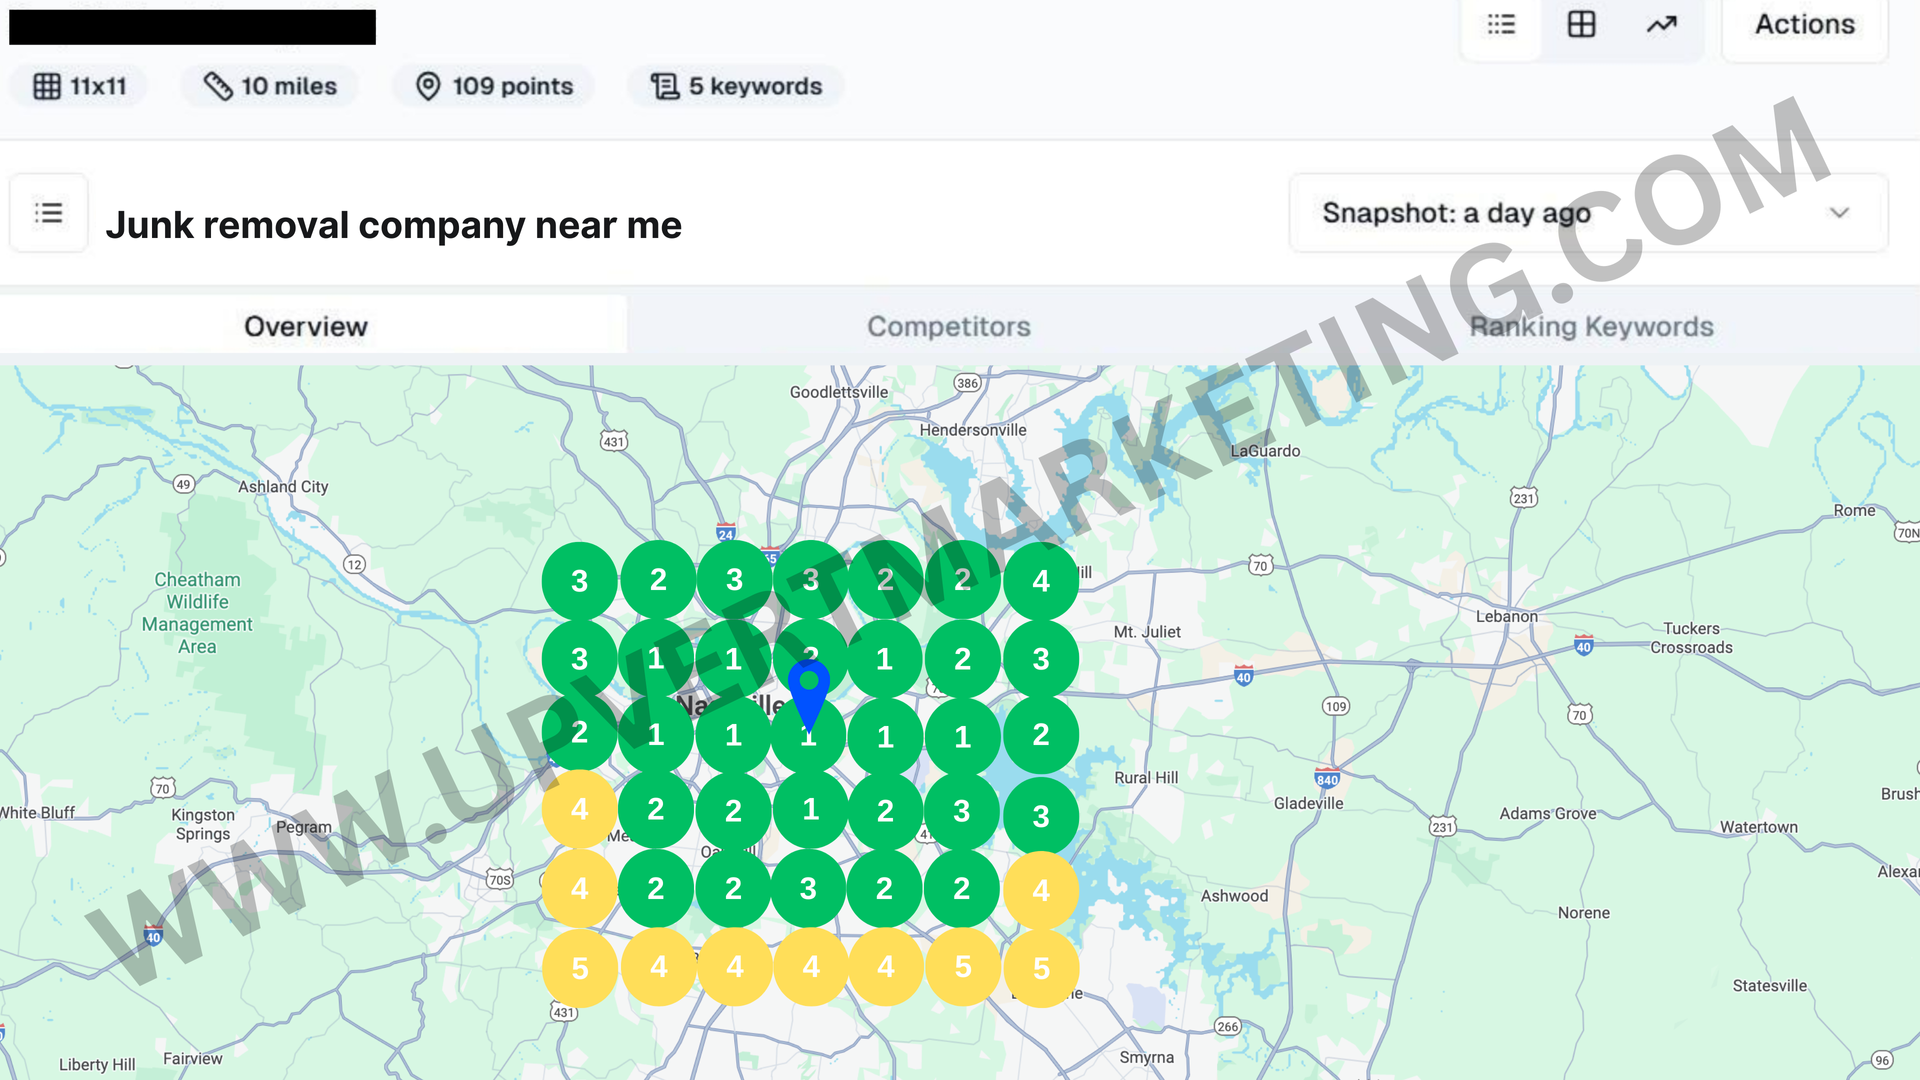
Task: Click Pegram label on map
Action: tap(304, 827)
